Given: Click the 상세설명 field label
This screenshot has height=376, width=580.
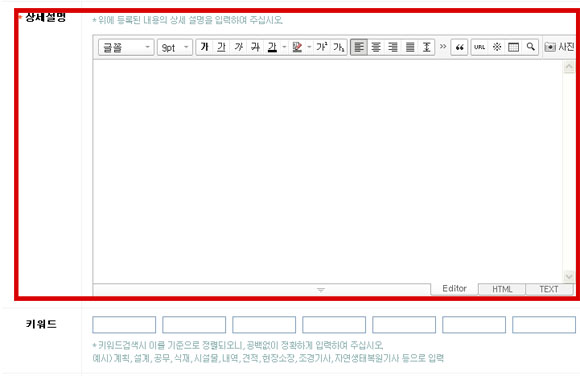Looking at the screenshot, I should [45, 17].
